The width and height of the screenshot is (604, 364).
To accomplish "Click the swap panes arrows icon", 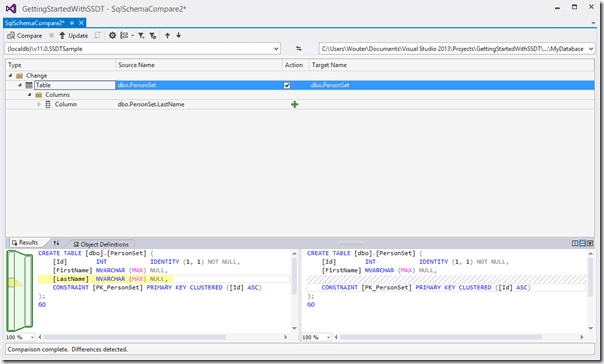I will pyautogui.click(x=56, y=243).
